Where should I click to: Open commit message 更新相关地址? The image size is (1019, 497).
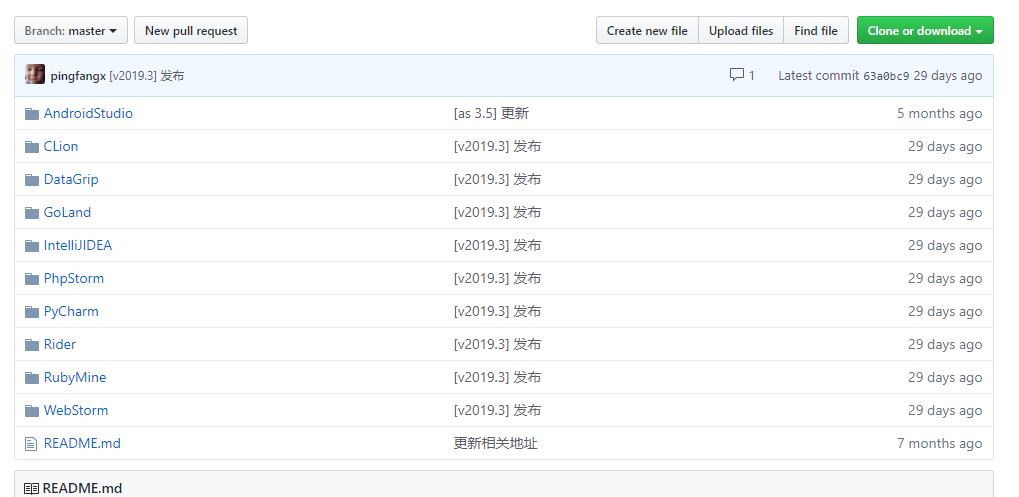(496, 444)
